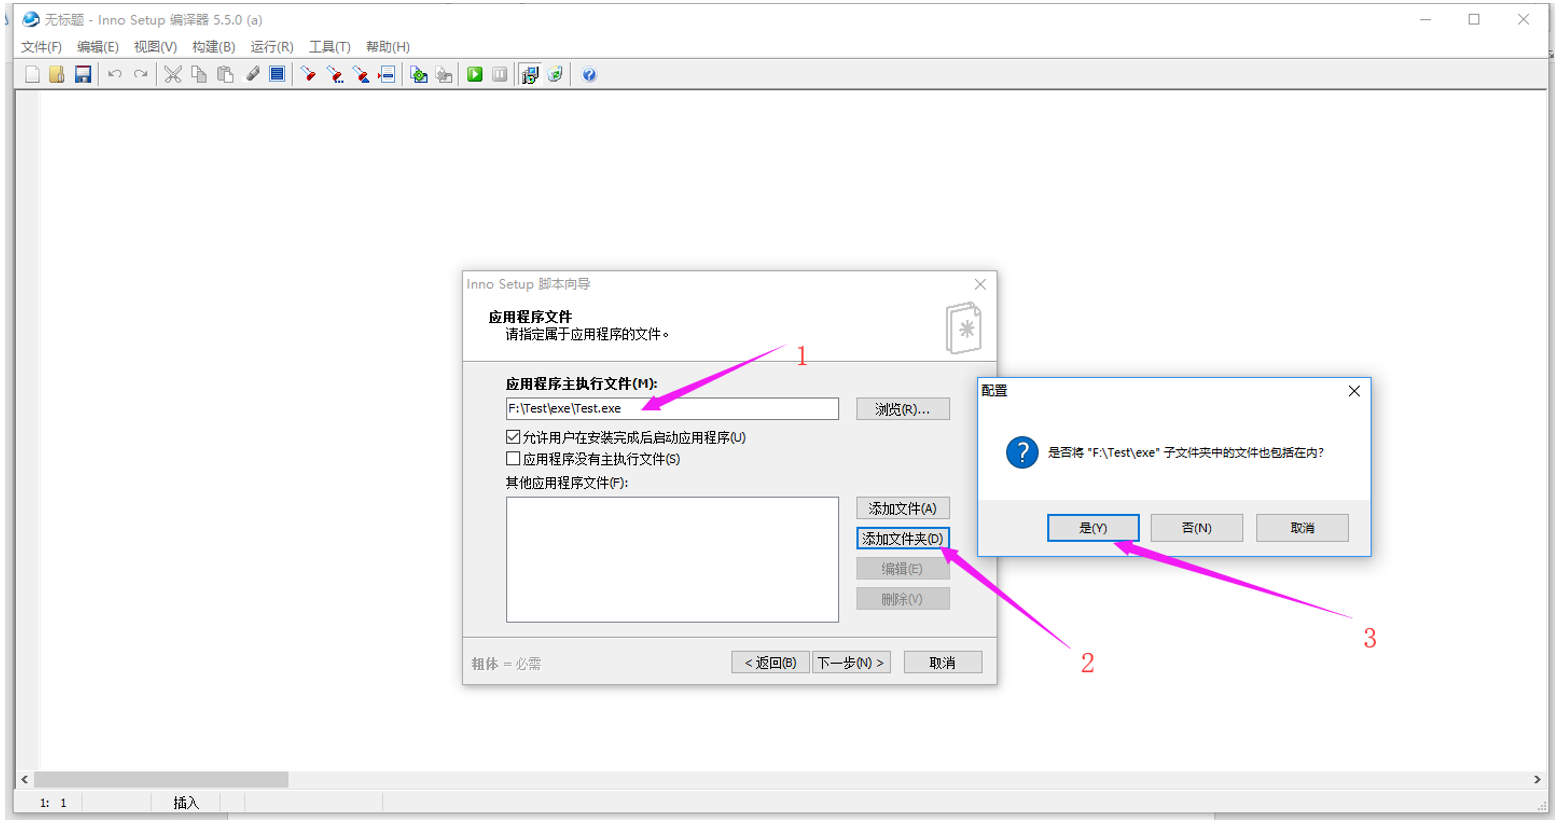Click 是(Y) to include subfolder files
The height and width of the screenshot is (820, 1555).
pyautogui.click(x=1093, y=528)
